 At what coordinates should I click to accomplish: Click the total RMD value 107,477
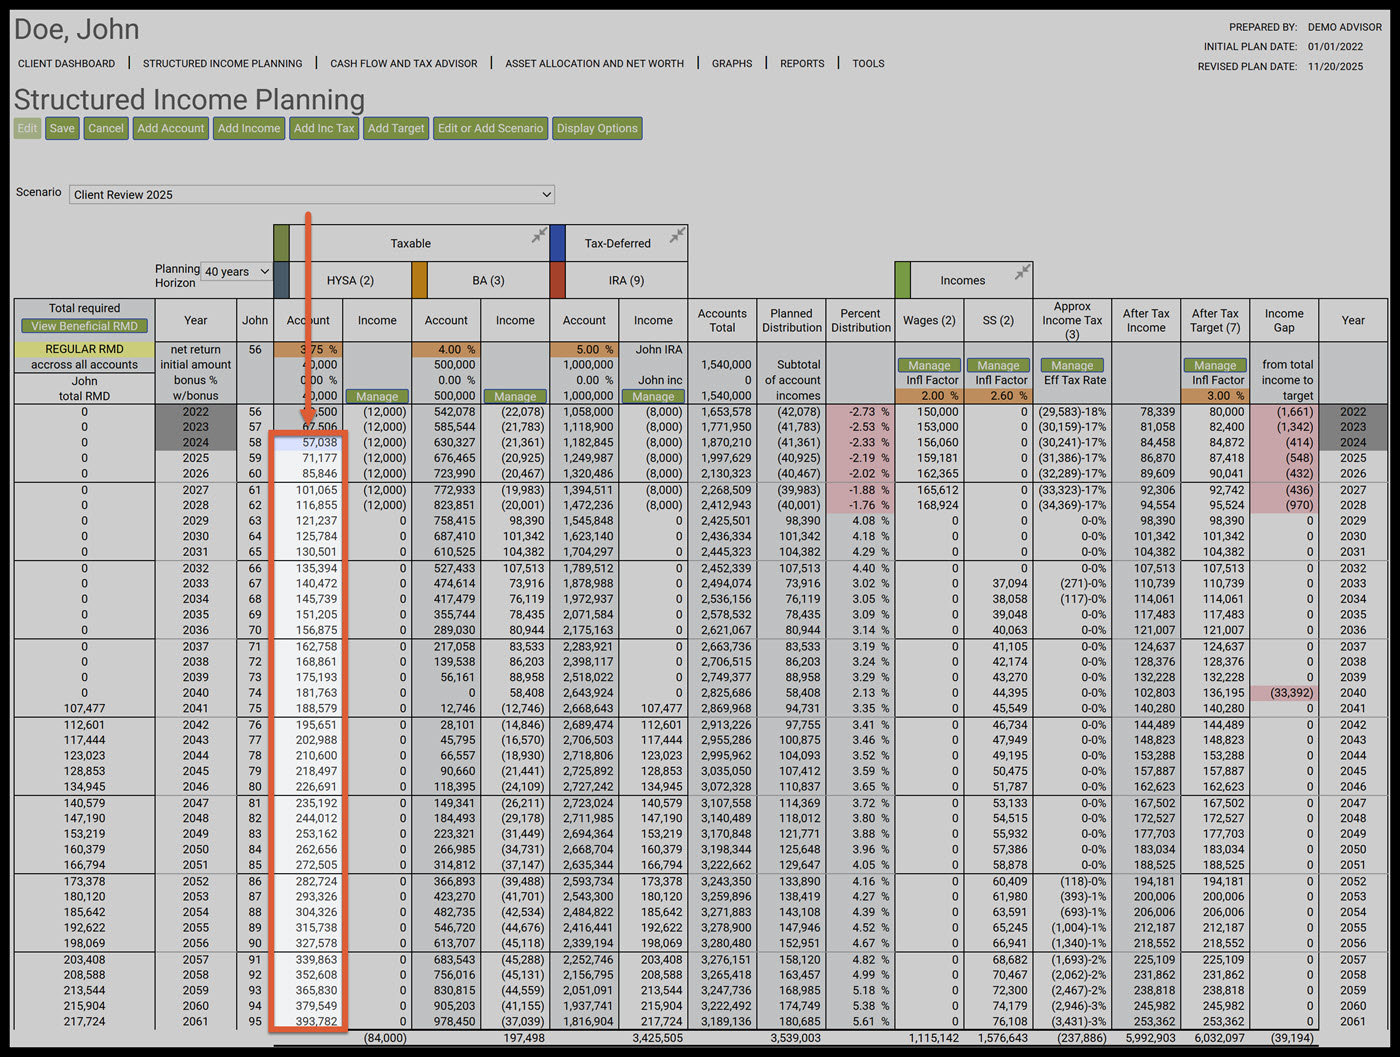pos(84,708)
